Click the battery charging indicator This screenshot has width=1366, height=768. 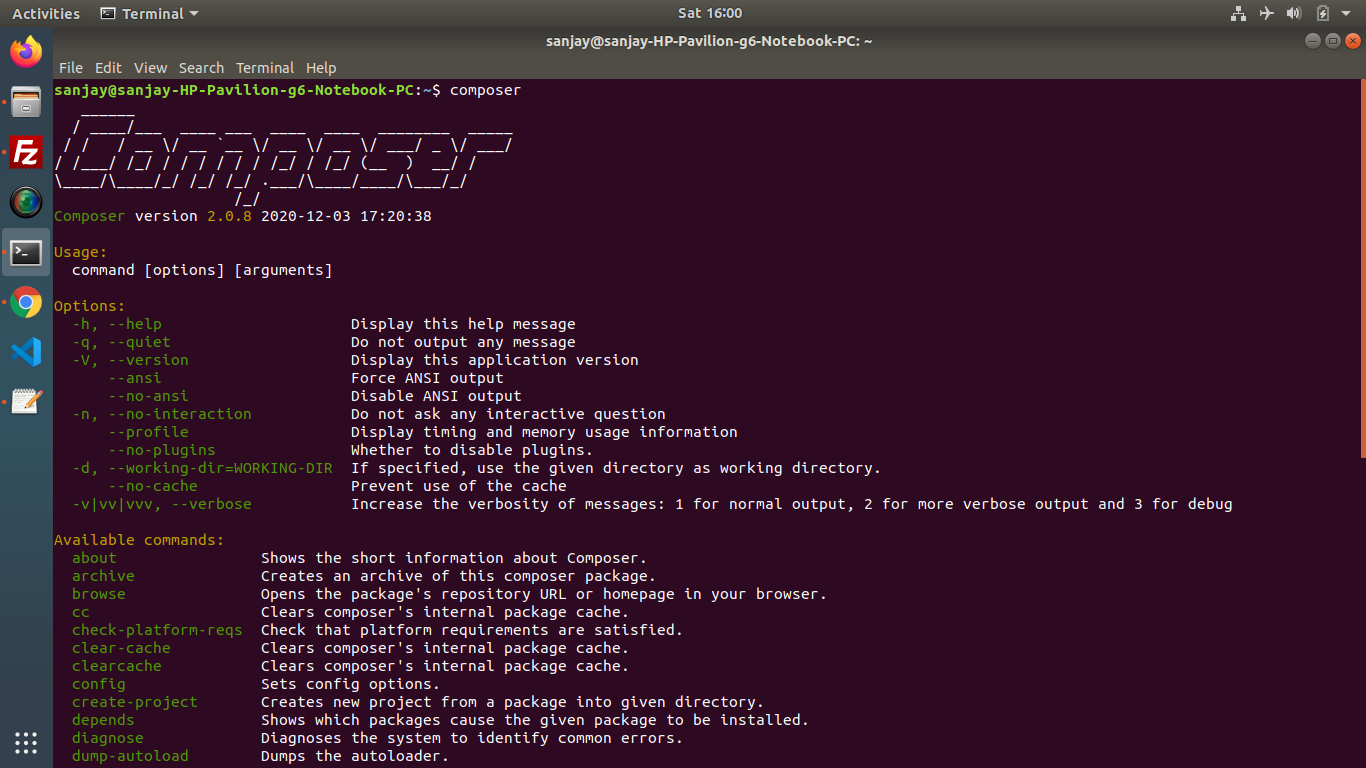[1322, 14]
